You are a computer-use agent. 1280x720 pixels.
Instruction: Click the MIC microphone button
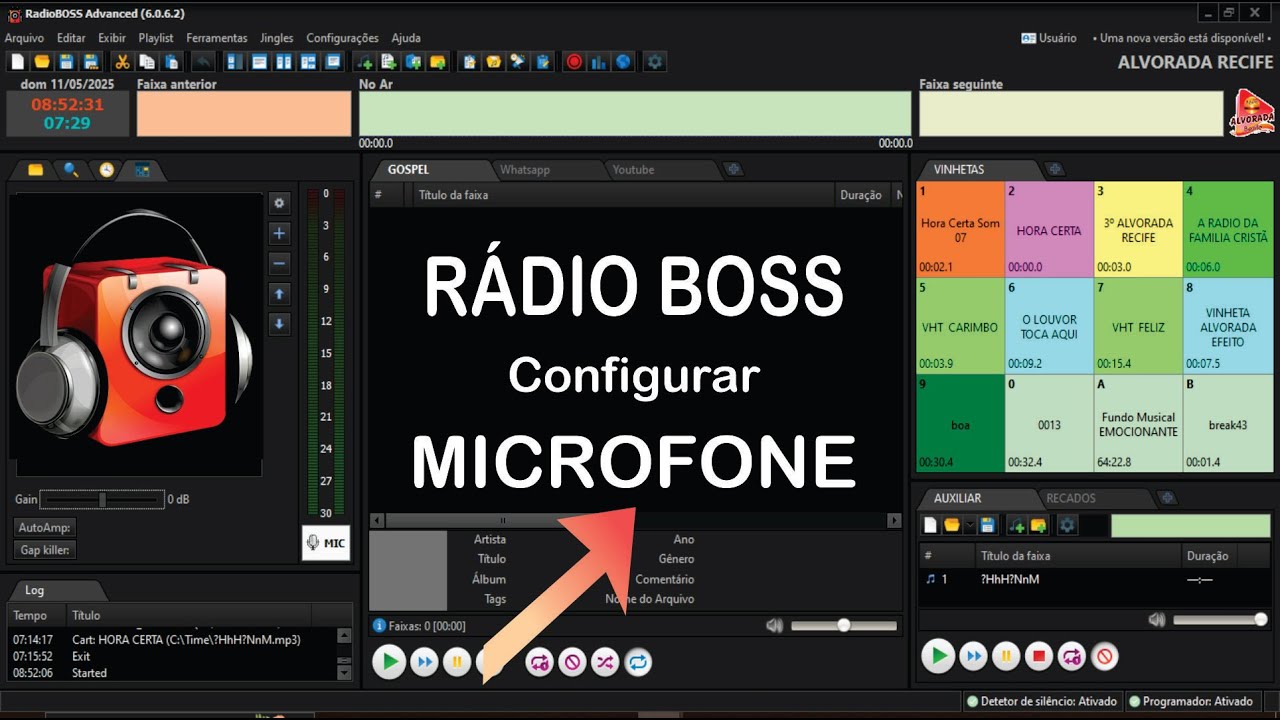point(326,542)
